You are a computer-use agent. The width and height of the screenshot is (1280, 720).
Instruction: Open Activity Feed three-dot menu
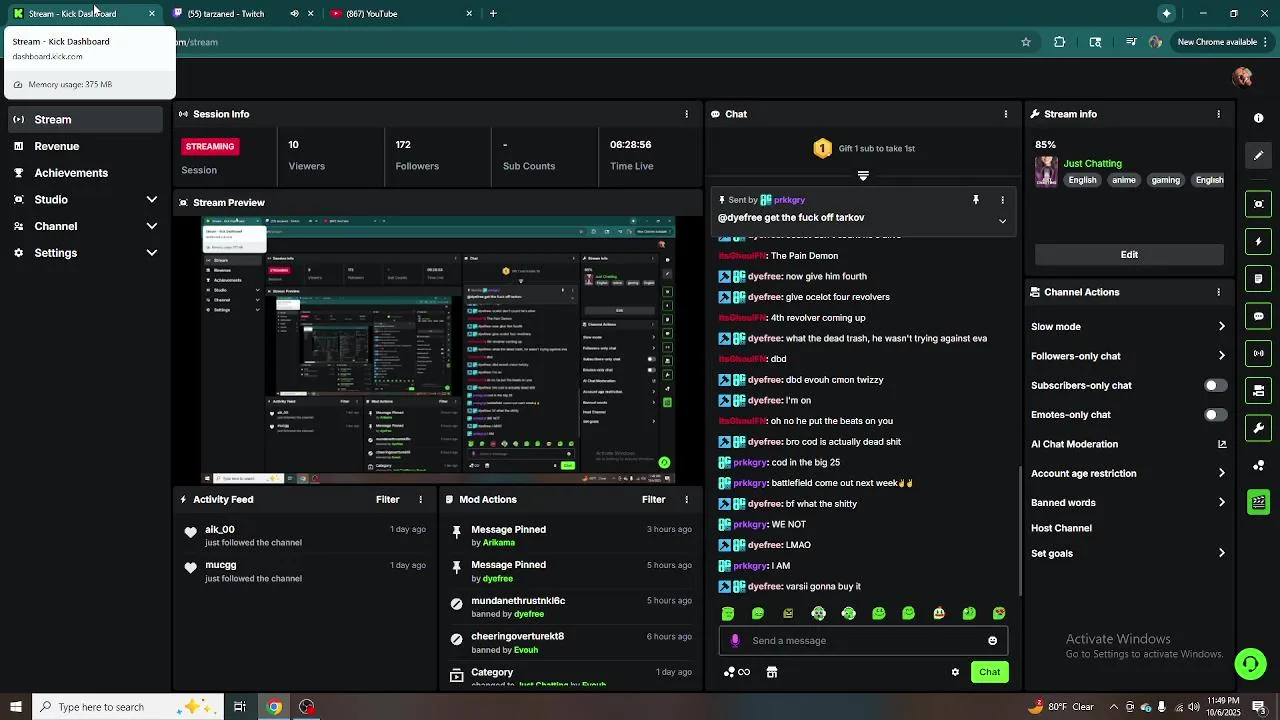click(420, 499)
